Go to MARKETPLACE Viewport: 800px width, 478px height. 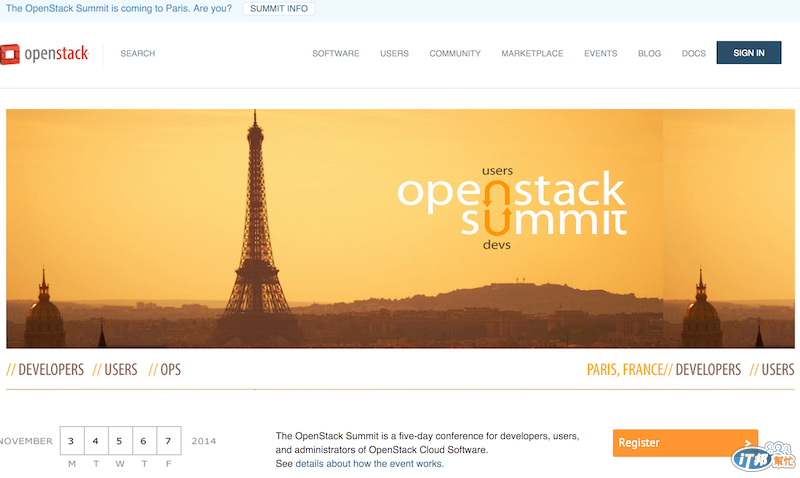pos(532,53)
